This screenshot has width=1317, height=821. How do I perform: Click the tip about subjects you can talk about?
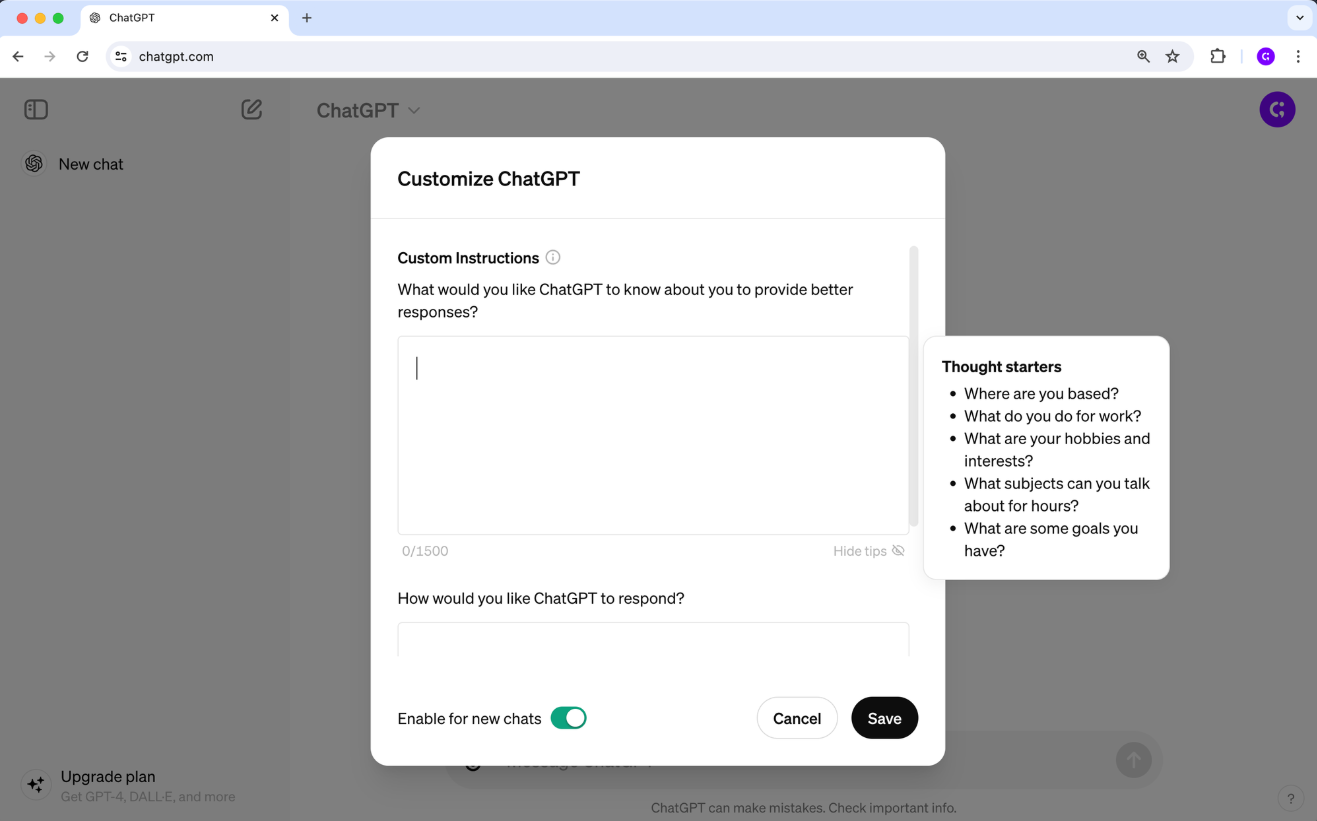tap(1057, 495)
